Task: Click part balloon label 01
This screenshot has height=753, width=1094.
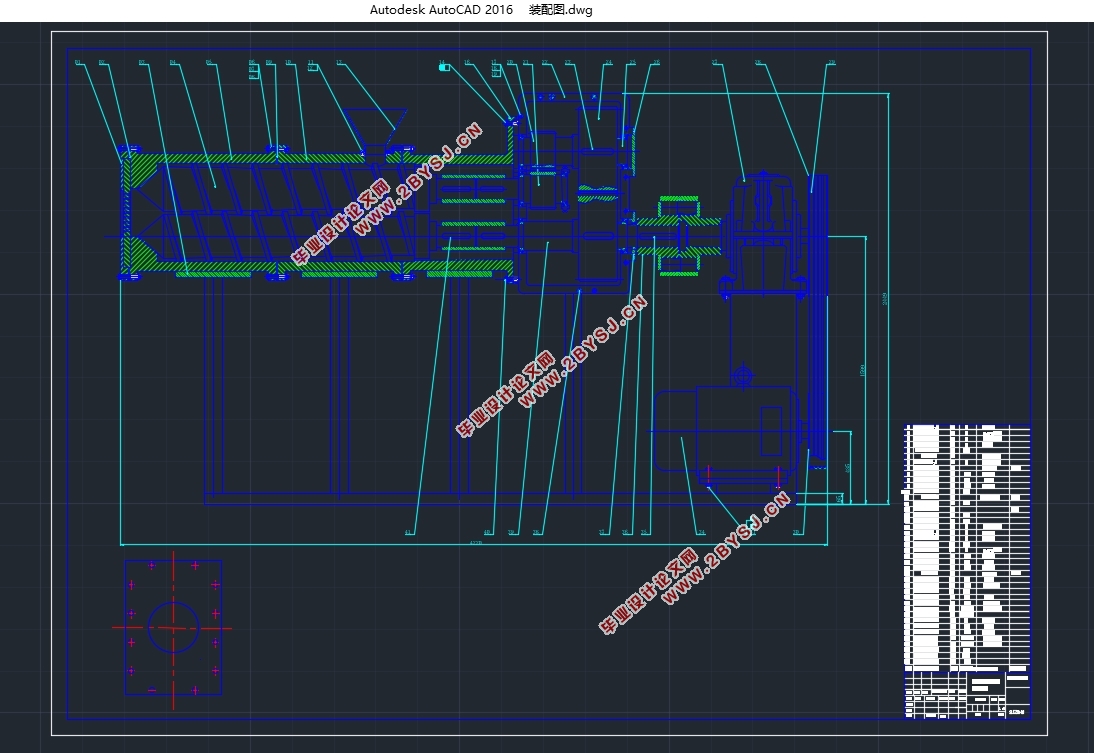Action: pyautogui.click(x=78, y=63)
